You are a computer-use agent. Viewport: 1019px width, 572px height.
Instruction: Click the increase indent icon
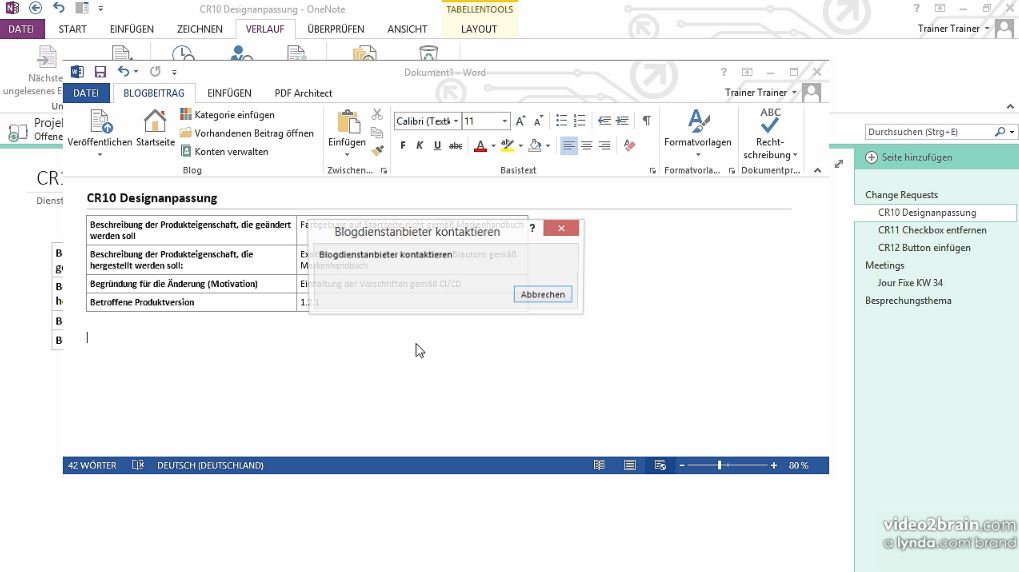pos(623,121)
